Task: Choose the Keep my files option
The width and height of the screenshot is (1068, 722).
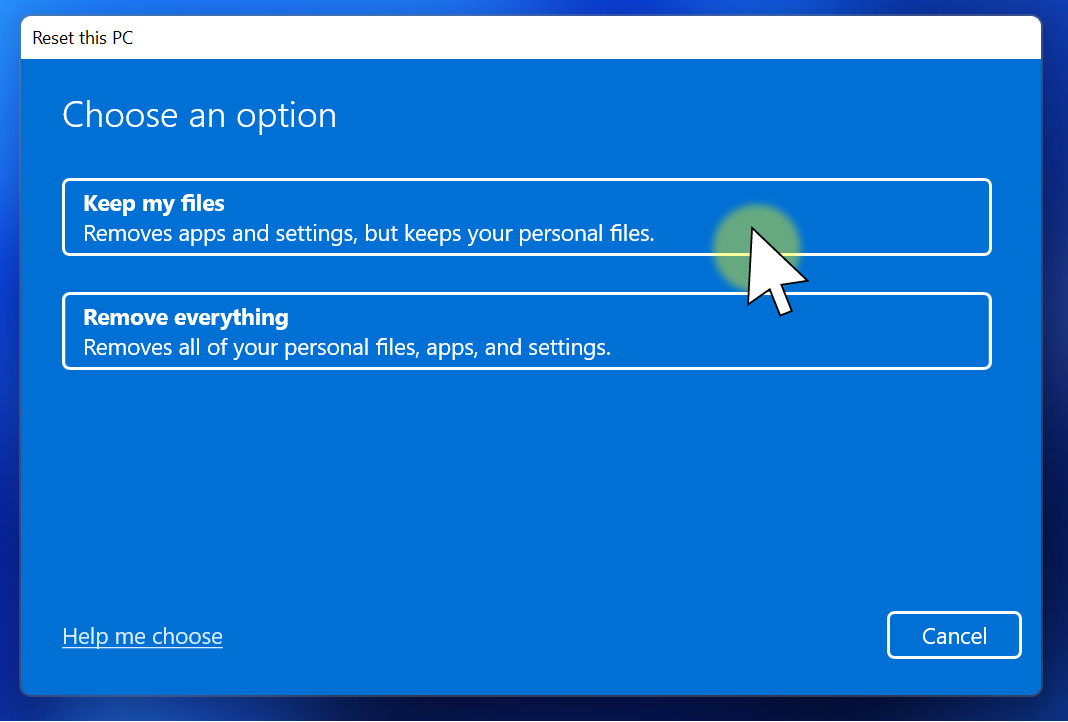Action: tap(527, 217)
